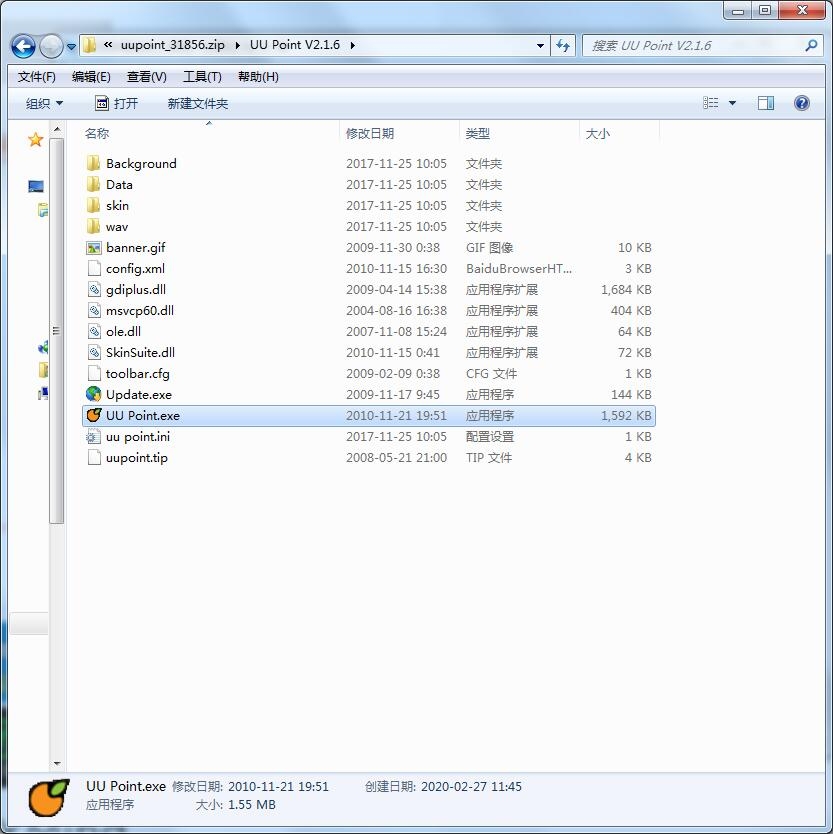Click 新建文件夹 button

point(197,103)
